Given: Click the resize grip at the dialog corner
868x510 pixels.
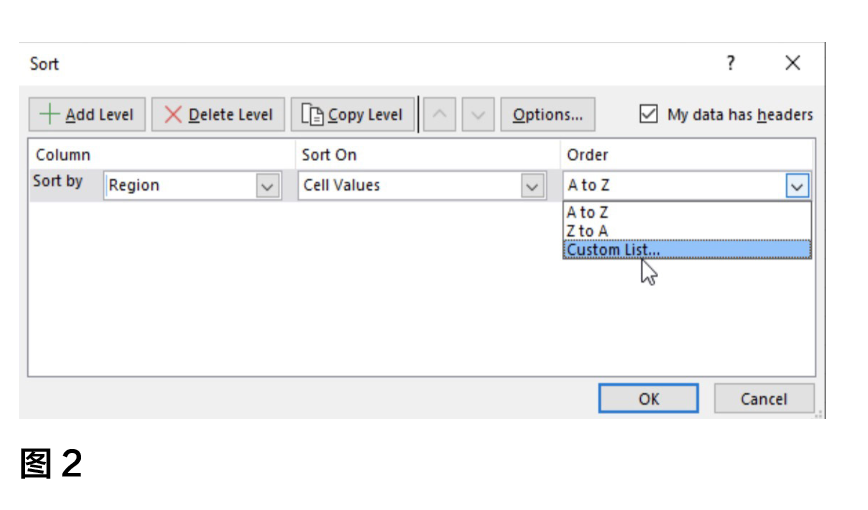Looking at the screenshot, I should (x=819, y=414).
